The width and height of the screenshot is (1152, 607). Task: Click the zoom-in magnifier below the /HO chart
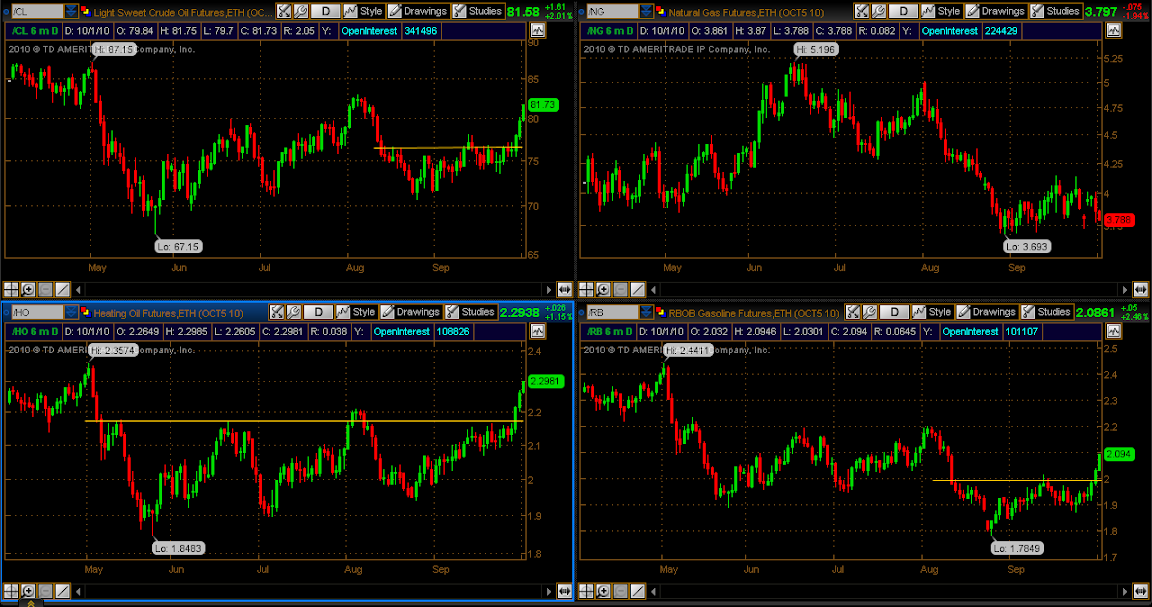pyautogui.click(x=28, y=590)
